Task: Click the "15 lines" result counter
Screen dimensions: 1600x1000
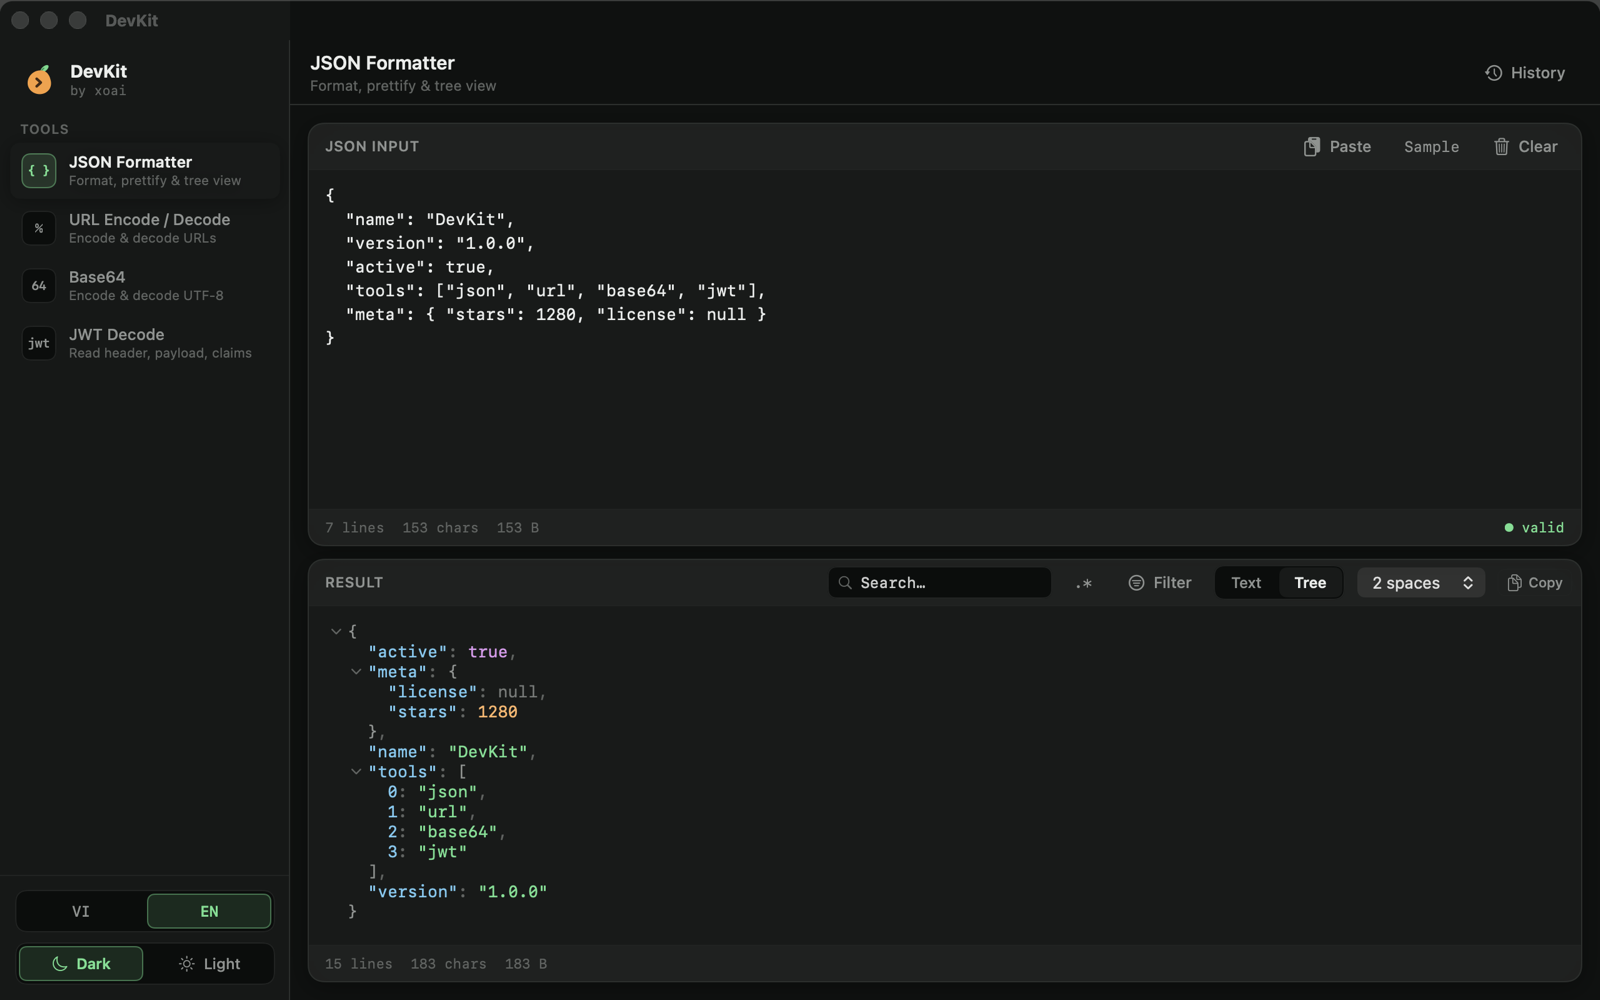Action: click(x=358, y=964)
